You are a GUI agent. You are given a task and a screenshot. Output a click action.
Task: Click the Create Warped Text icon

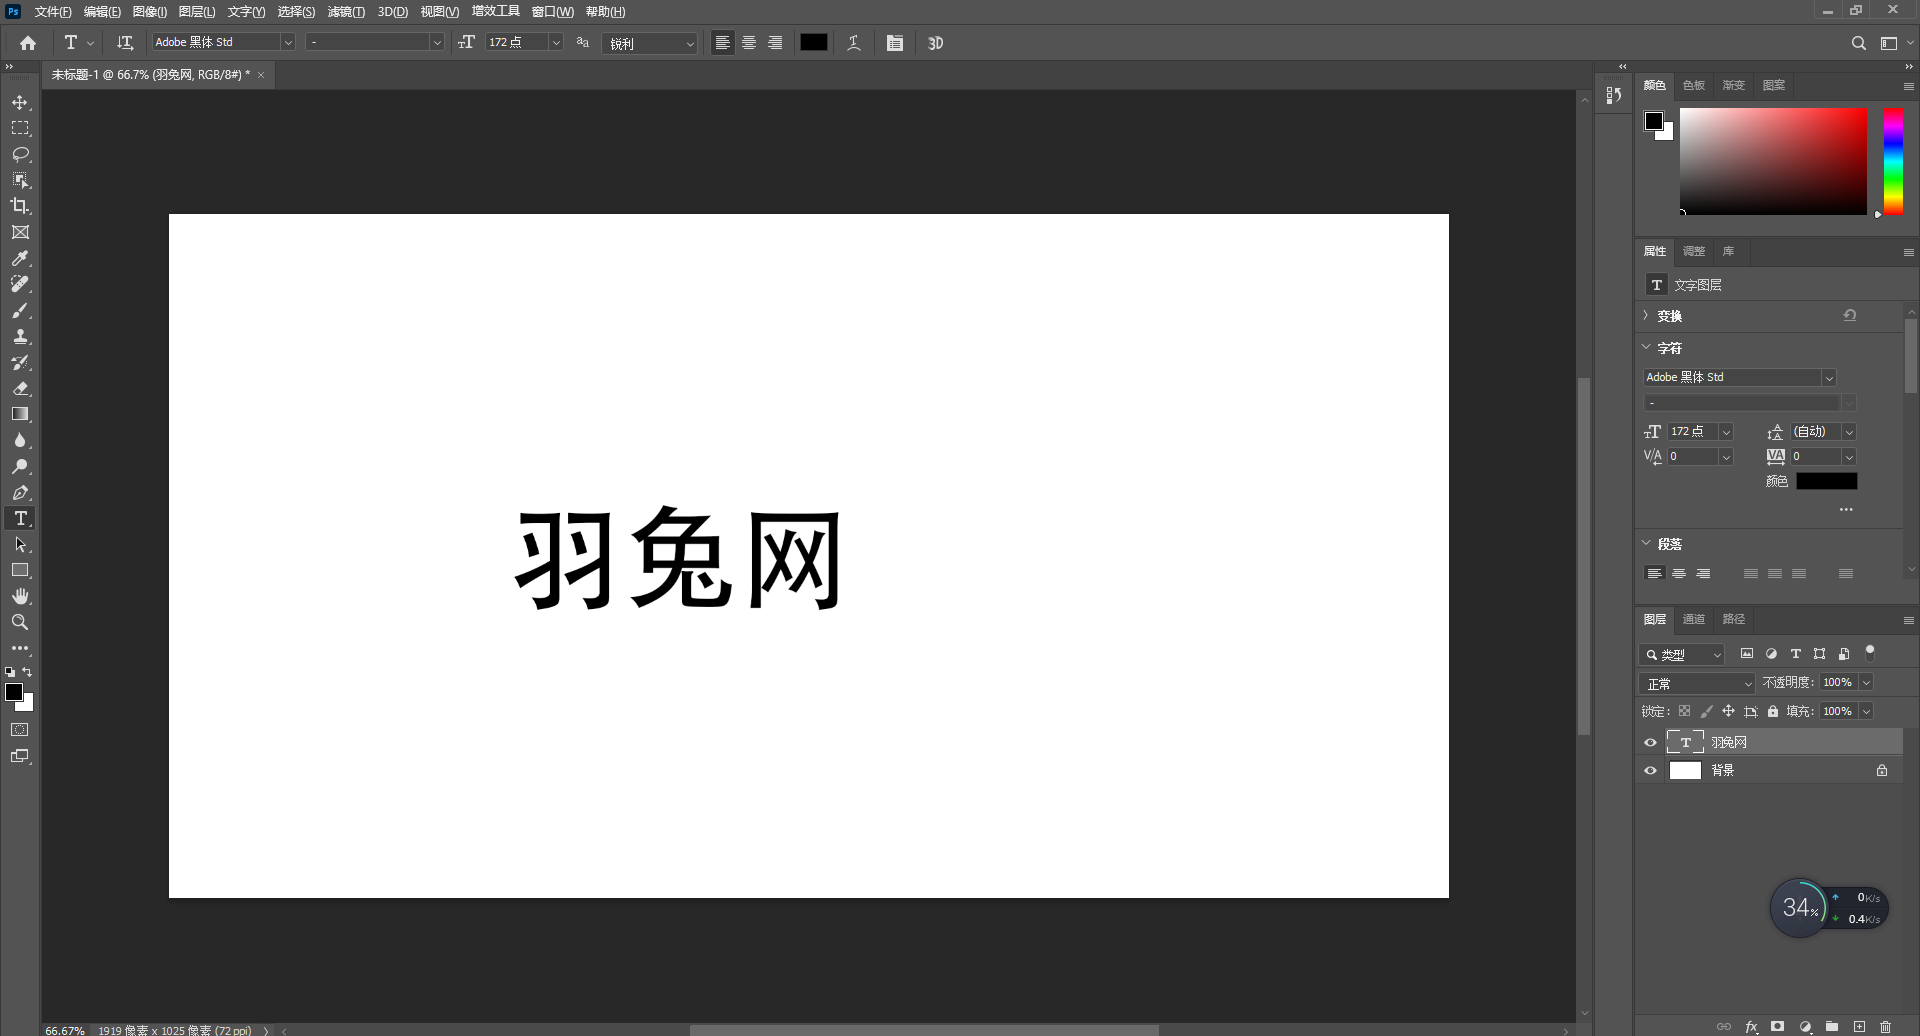tap(853, 42)
